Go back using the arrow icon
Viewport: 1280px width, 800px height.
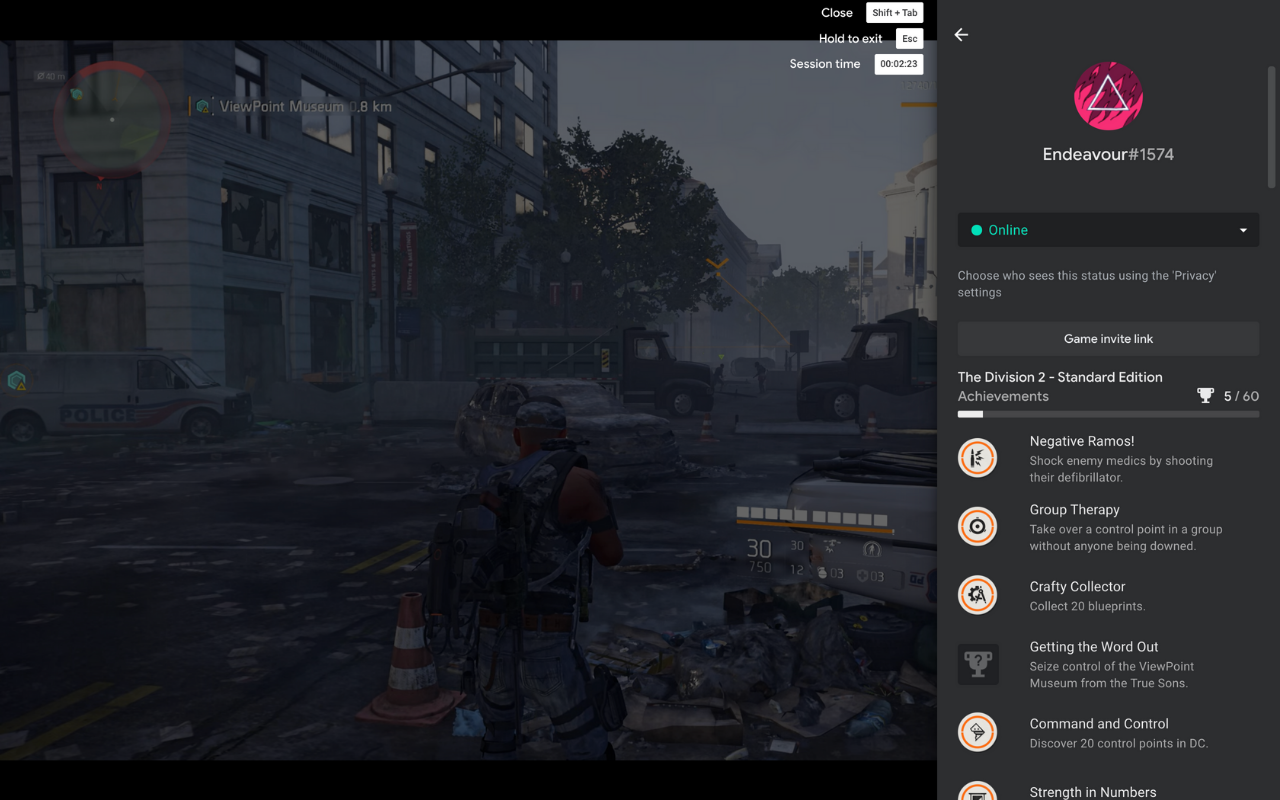point(961,35)
